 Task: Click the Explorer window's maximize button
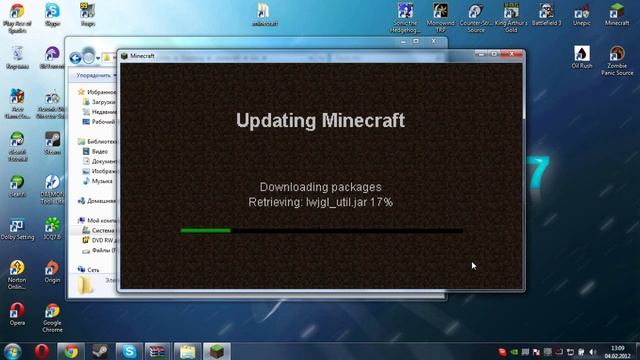[x=416, y=41]
